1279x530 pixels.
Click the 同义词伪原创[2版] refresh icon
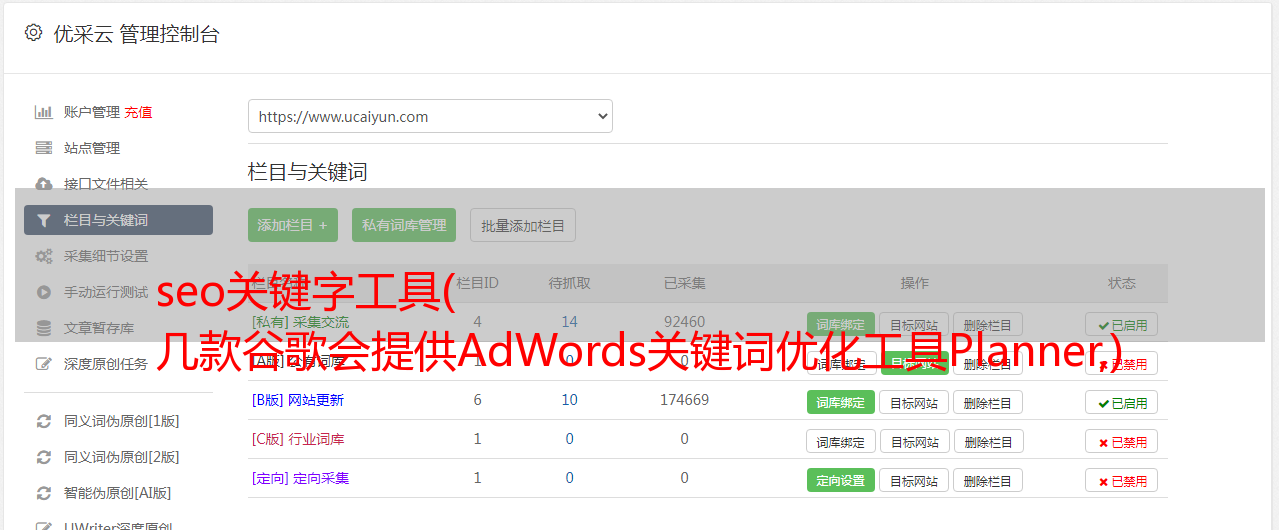pos(44,457)
